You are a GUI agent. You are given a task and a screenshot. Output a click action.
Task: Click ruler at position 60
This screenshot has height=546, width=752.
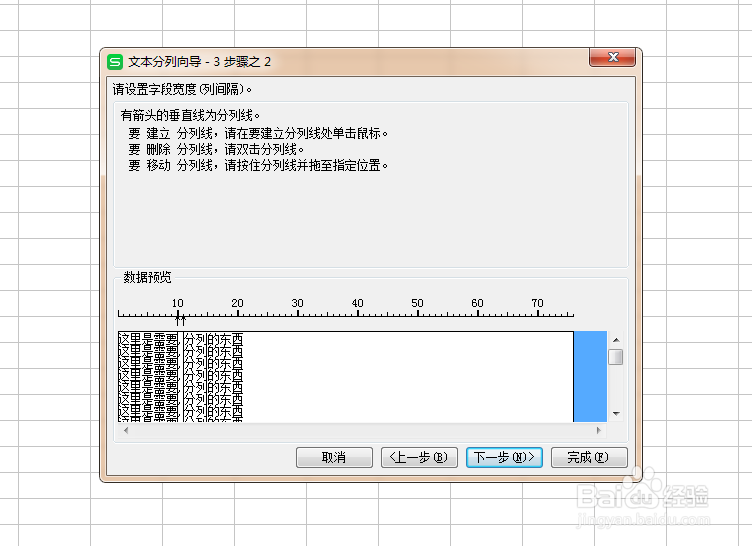pyautogui.click(x=477, y=314)
